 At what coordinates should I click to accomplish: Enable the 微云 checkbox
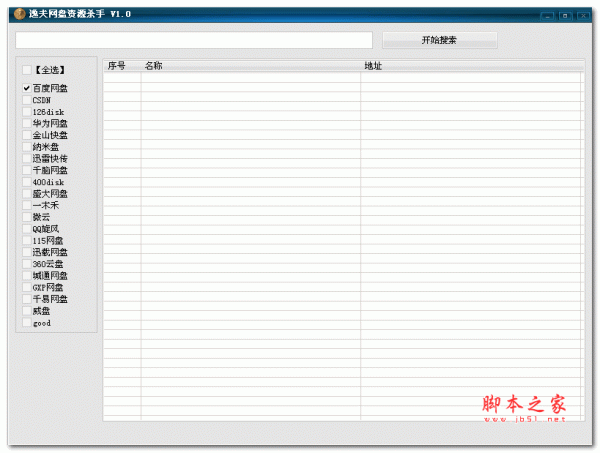[26, 217]
